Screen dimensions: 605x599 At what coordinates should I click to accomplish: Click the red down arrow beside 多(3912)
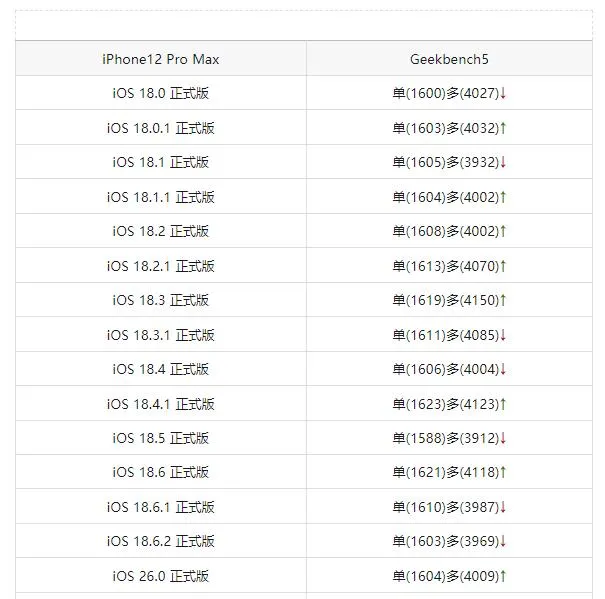tap(503, 438)
